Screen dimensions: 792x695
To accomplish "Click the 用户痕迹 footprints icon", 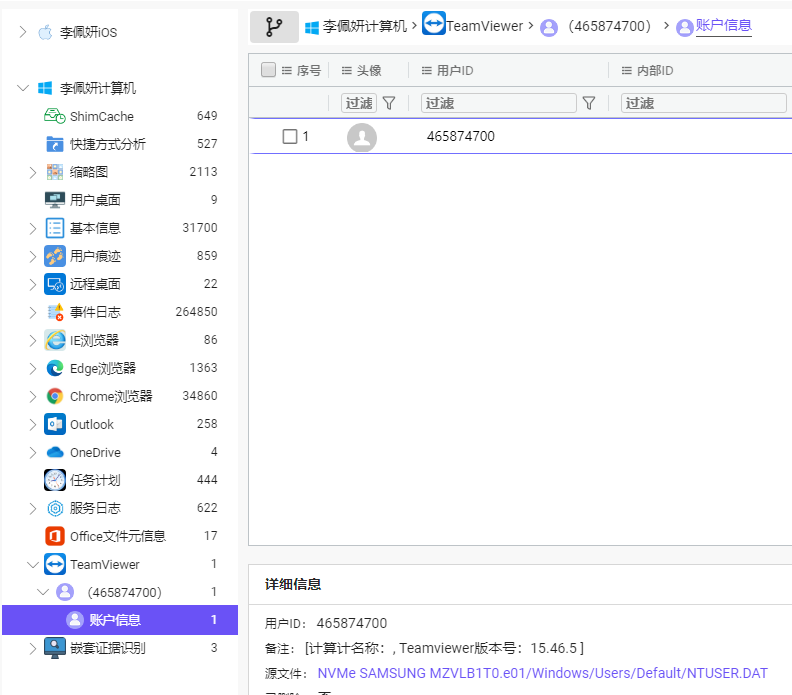I will click(x=55, y=256).
